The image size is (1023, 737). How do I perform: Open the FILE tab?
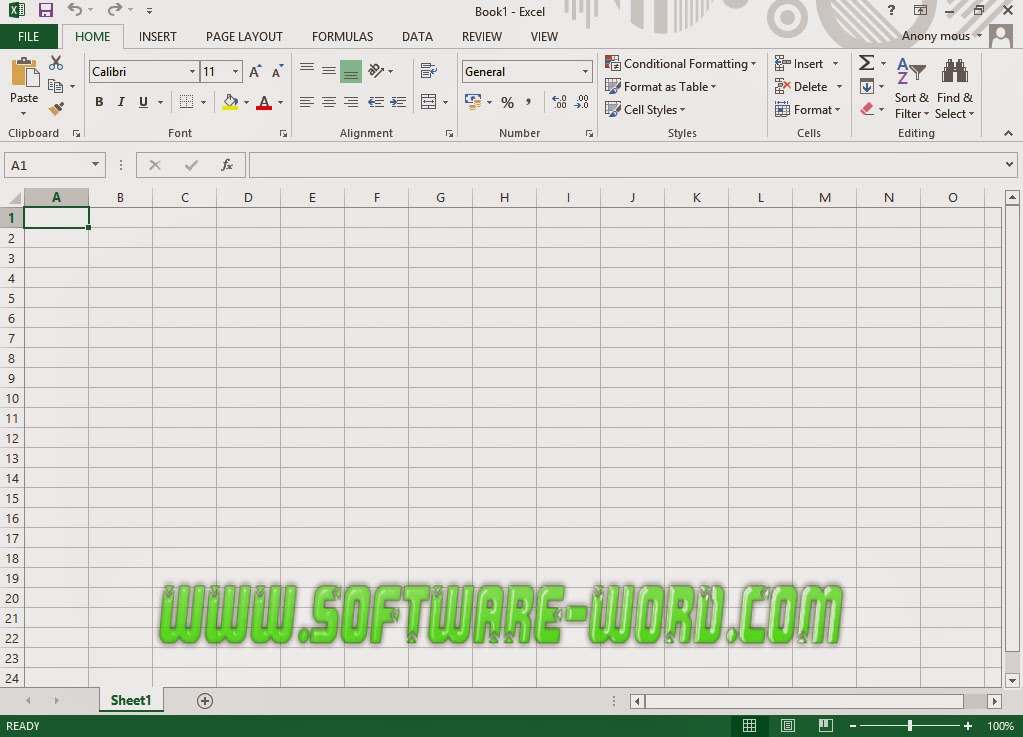[29, 37]
